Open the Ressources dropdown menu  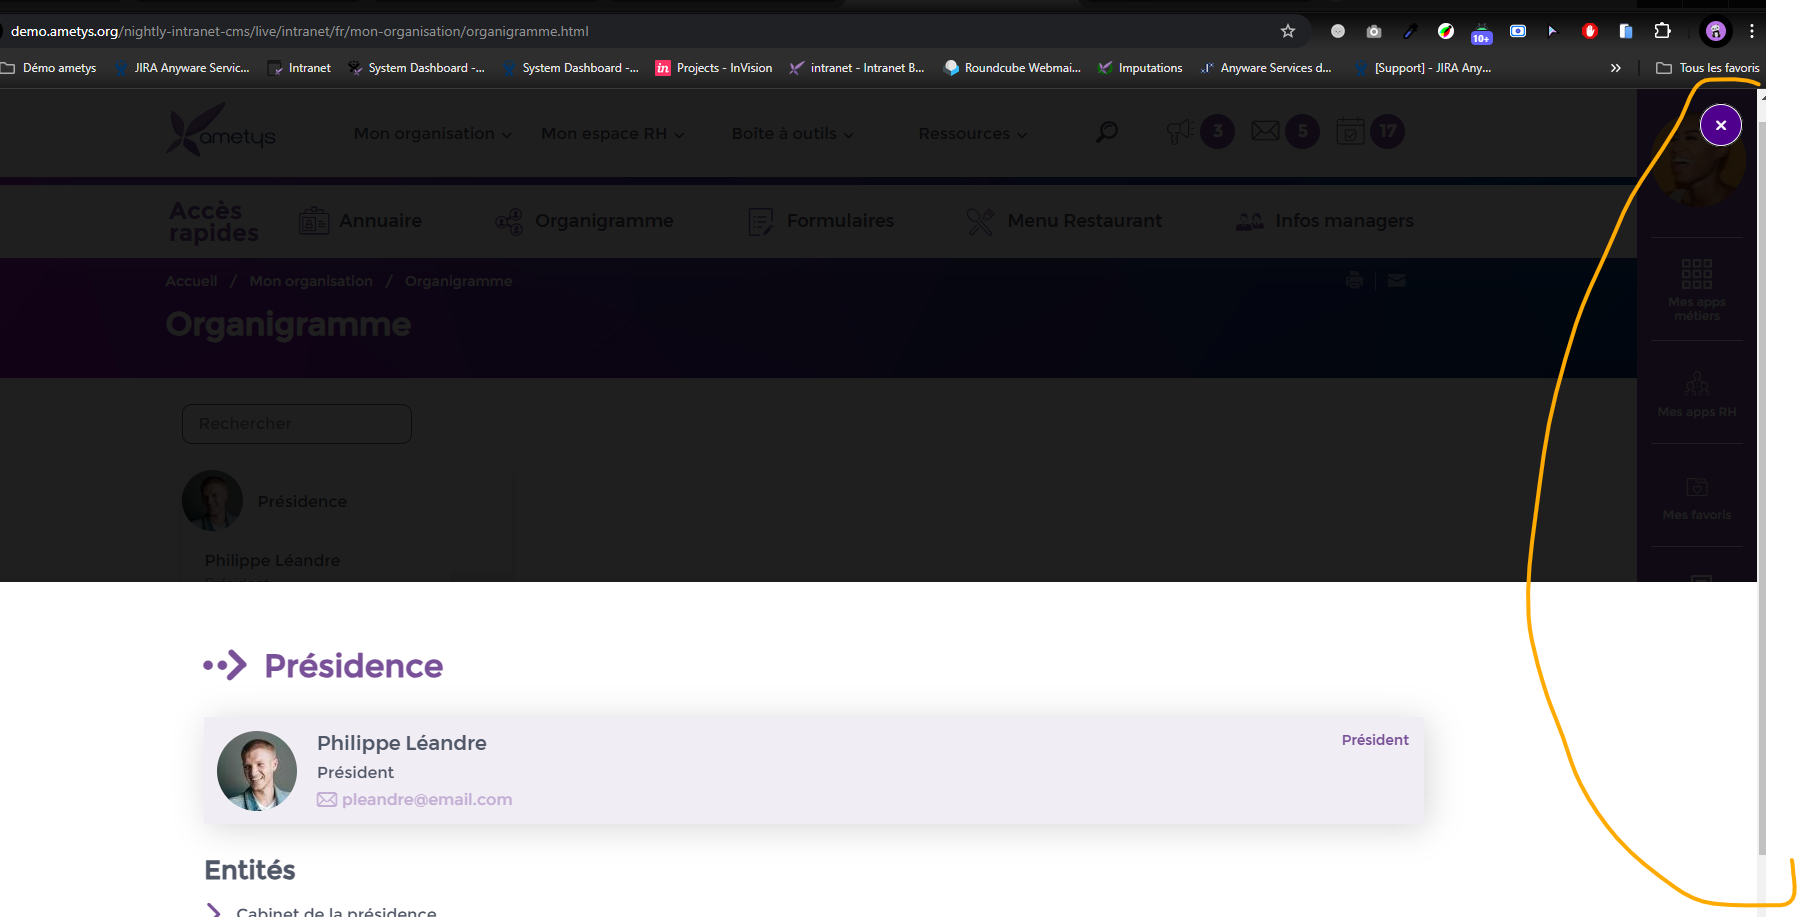coord(972,134)
